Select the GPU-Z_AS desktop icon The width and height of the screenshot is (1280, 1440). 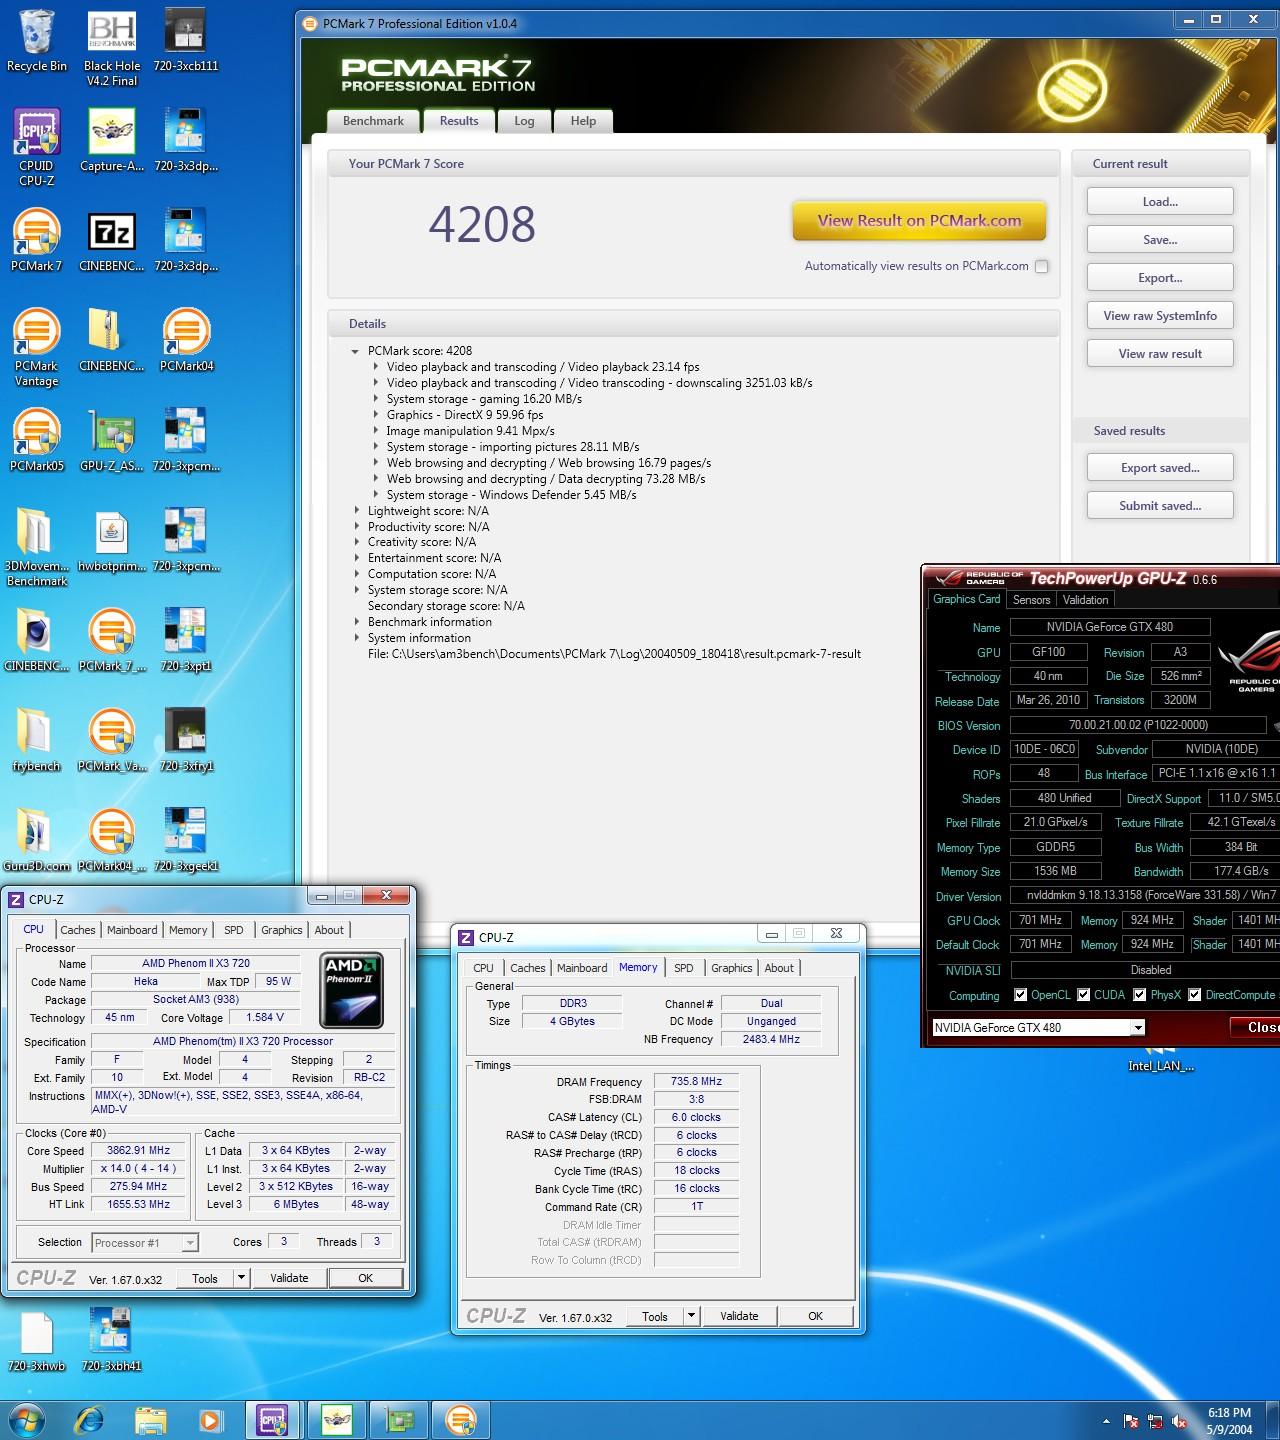click(x=111, y=441)
